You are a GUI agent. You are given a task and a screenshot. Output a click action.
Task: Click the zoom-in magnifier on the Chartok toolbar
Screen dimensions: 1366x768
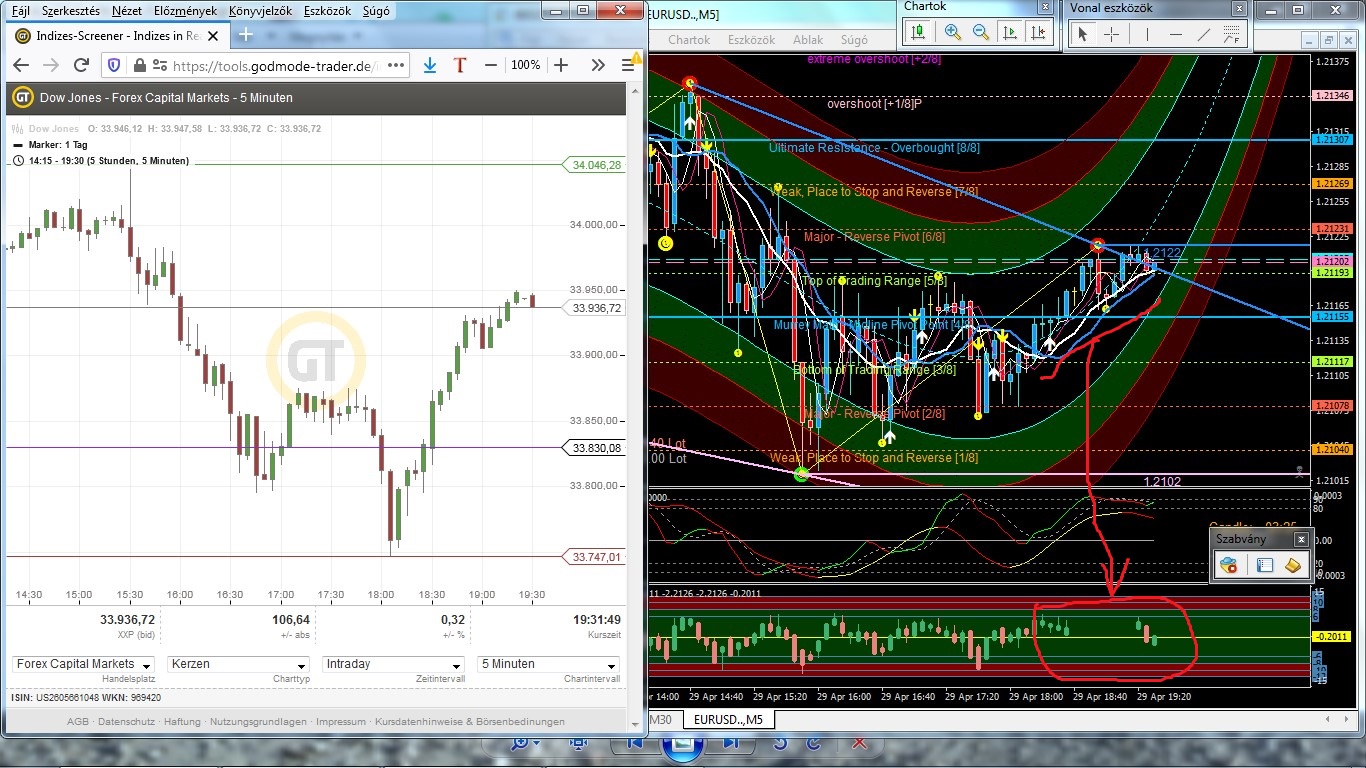coord(952,31)
